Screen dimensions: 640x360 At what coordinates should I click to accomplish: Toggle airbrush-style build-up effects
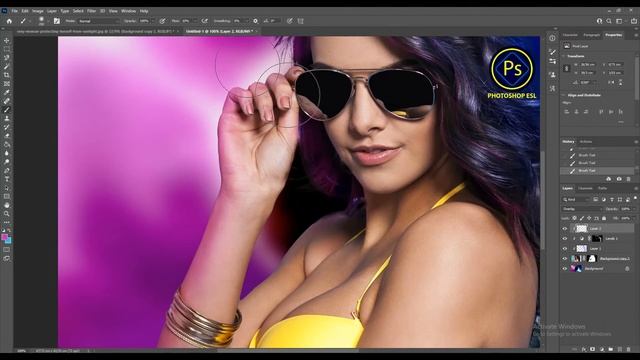point(204,21)
